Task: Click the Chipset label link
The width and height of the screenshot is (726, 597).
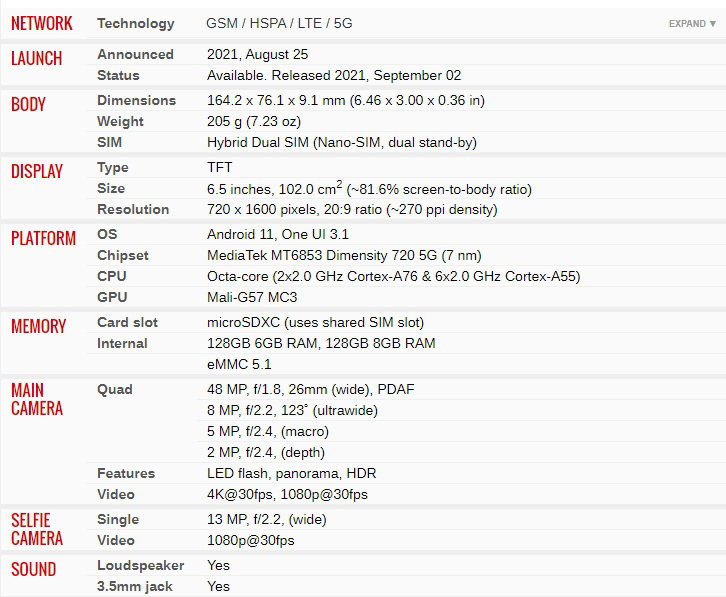Action: pos(123,255)
